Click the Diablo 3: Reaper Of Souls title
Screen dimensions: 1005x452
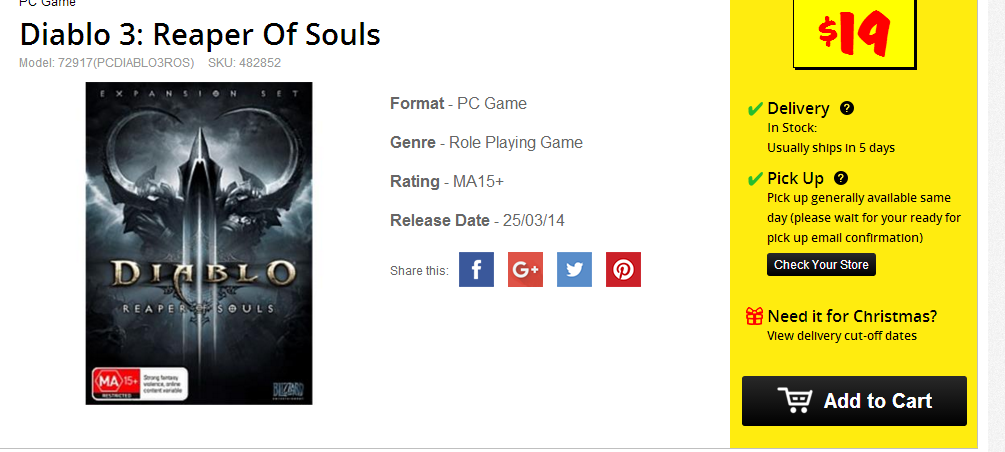click(200, 35)
